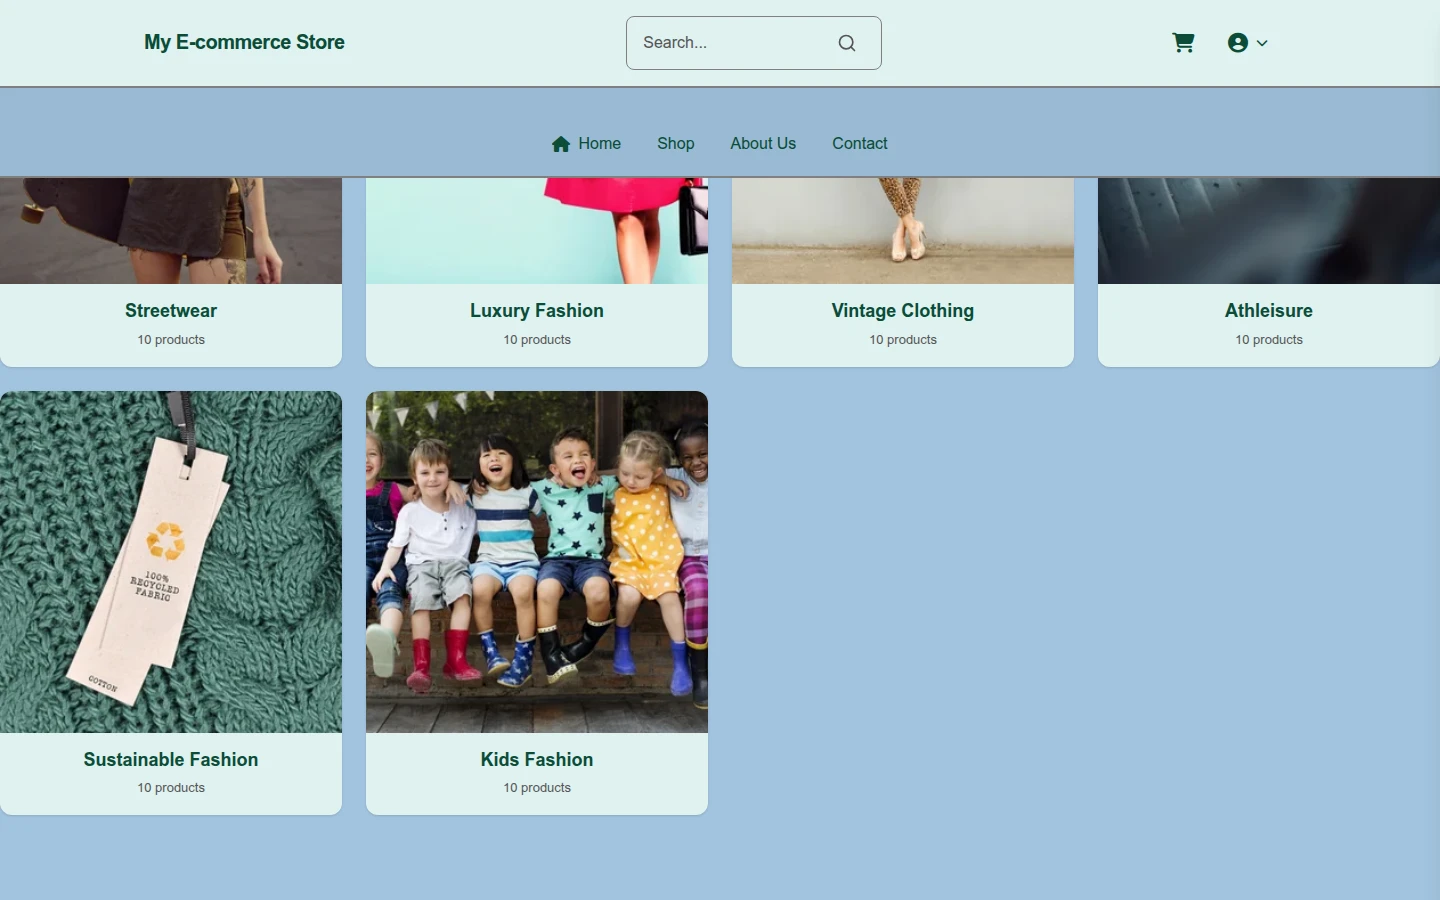
Task: Choose the Athleisure category title
Action: (x=1269, y=311)
